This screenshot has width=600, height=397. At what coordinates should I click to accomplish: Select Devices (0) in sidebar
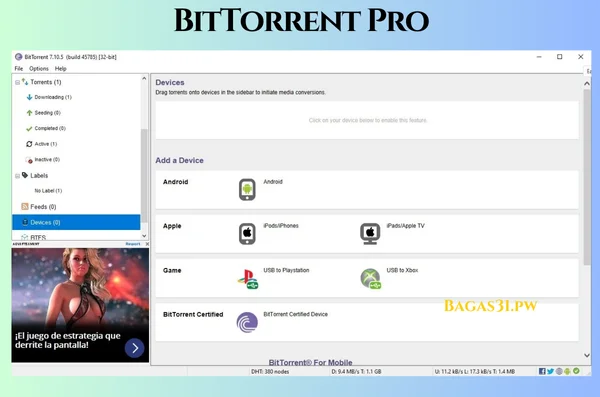pos(76,222)
